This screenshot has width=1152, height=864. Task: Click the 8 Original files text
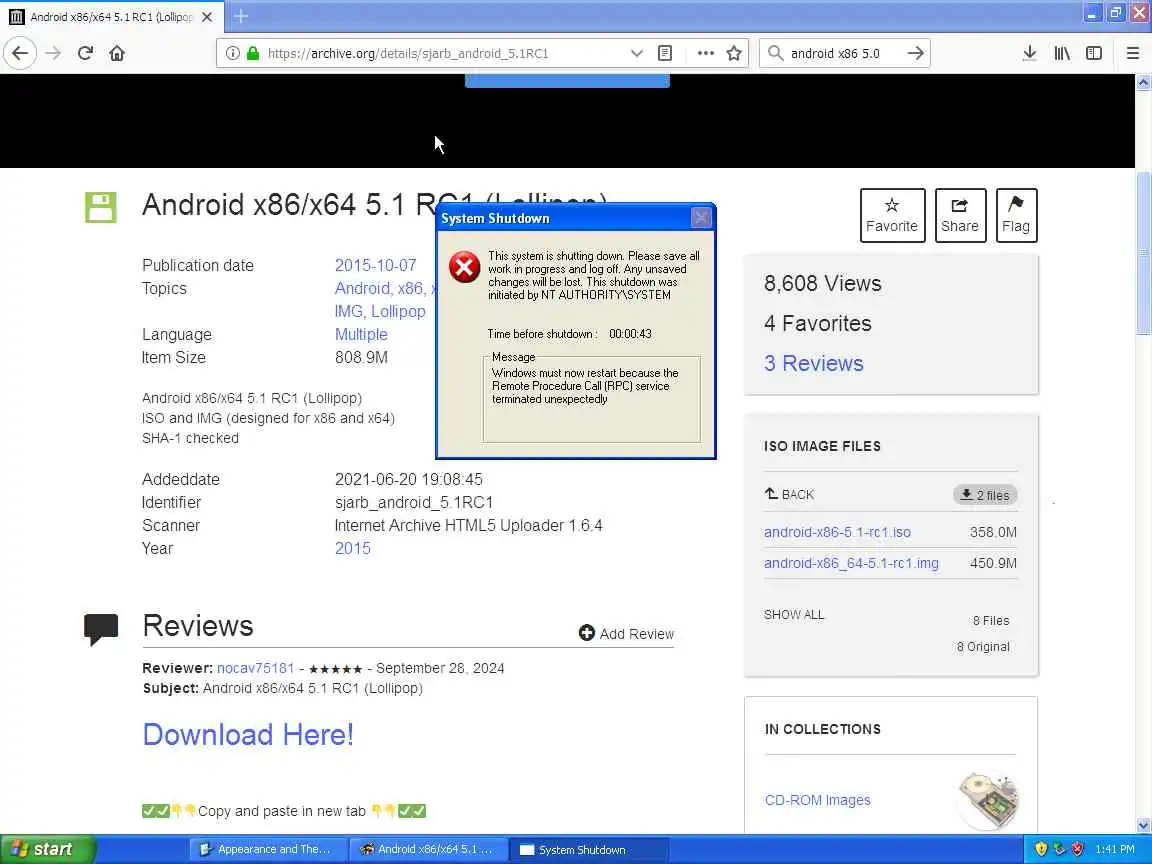pos(983,647)
